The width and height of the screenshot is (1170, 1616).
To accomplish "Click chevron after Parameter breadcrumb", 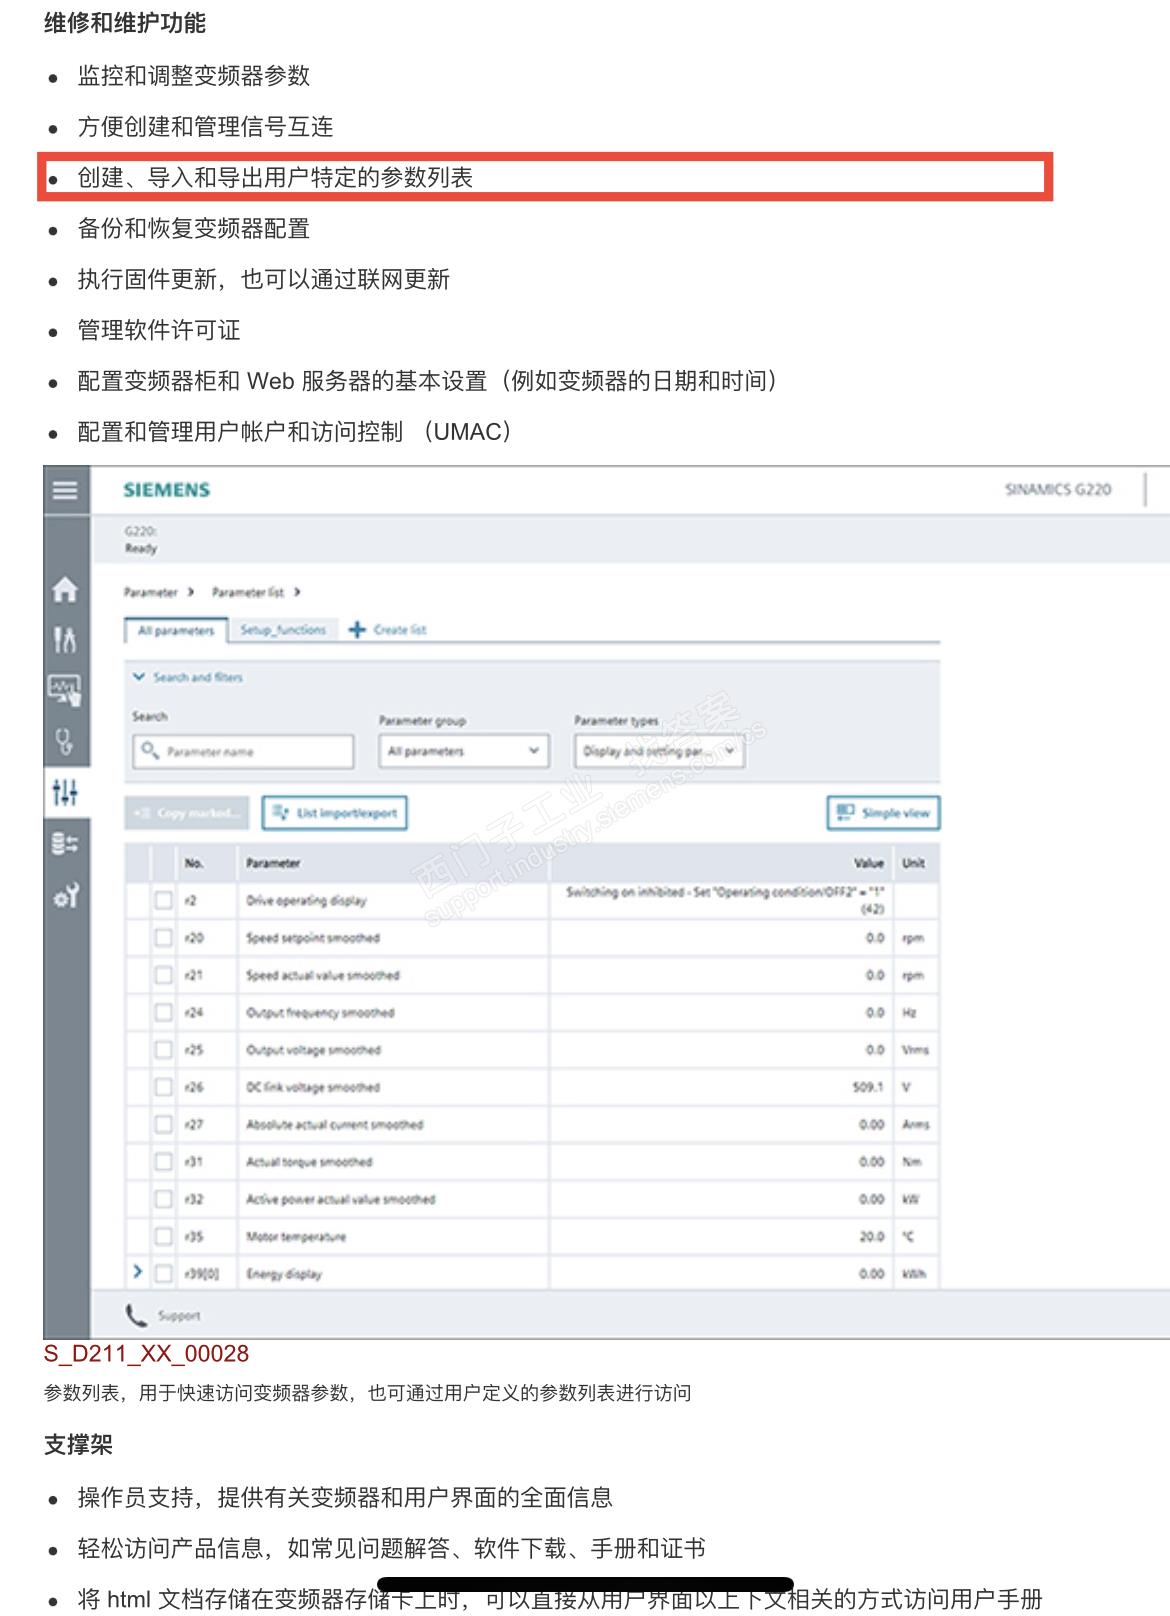I will pyautogui.click(x=190, y=592).
